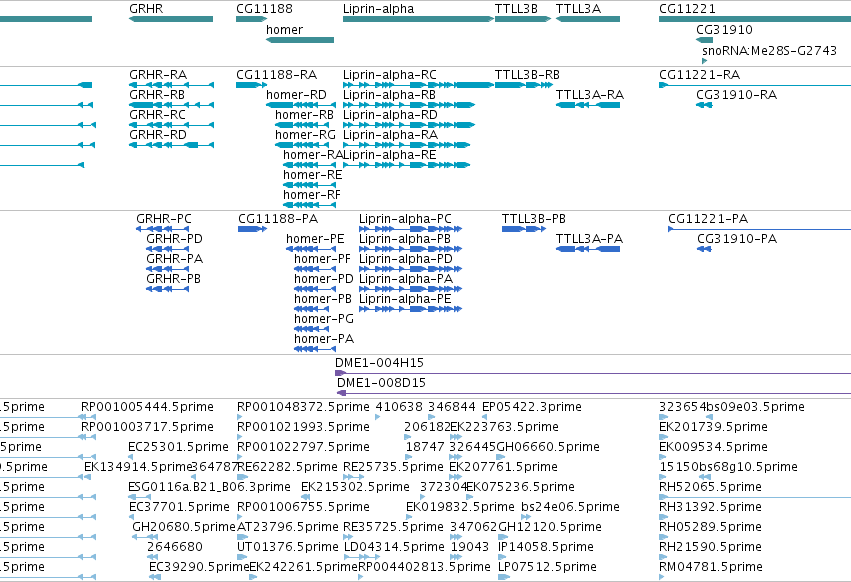Click transcript Liprin-alpha-RD
The height and width of the screenshot is (582, 851).
pos(409,125)
